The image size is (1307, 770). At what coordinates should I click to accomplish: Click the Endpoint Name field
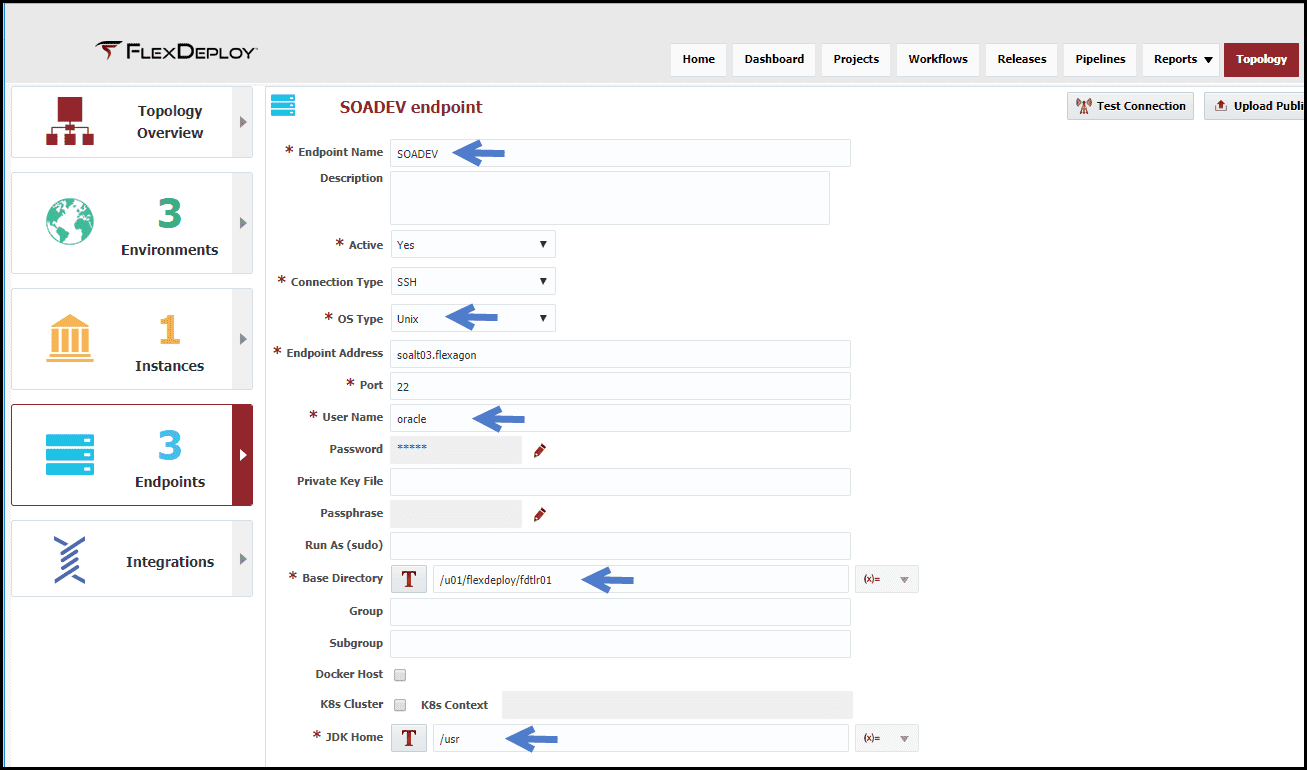(620, 153)
